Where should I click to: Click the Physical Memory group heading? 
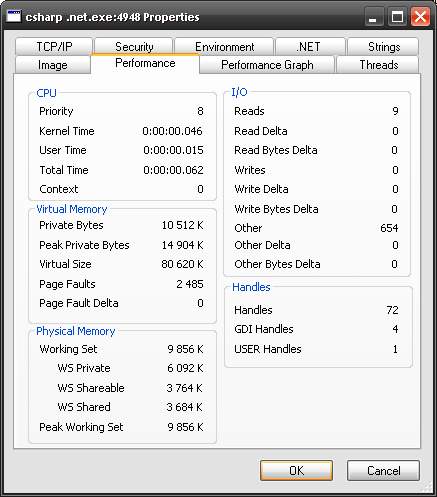76,331
